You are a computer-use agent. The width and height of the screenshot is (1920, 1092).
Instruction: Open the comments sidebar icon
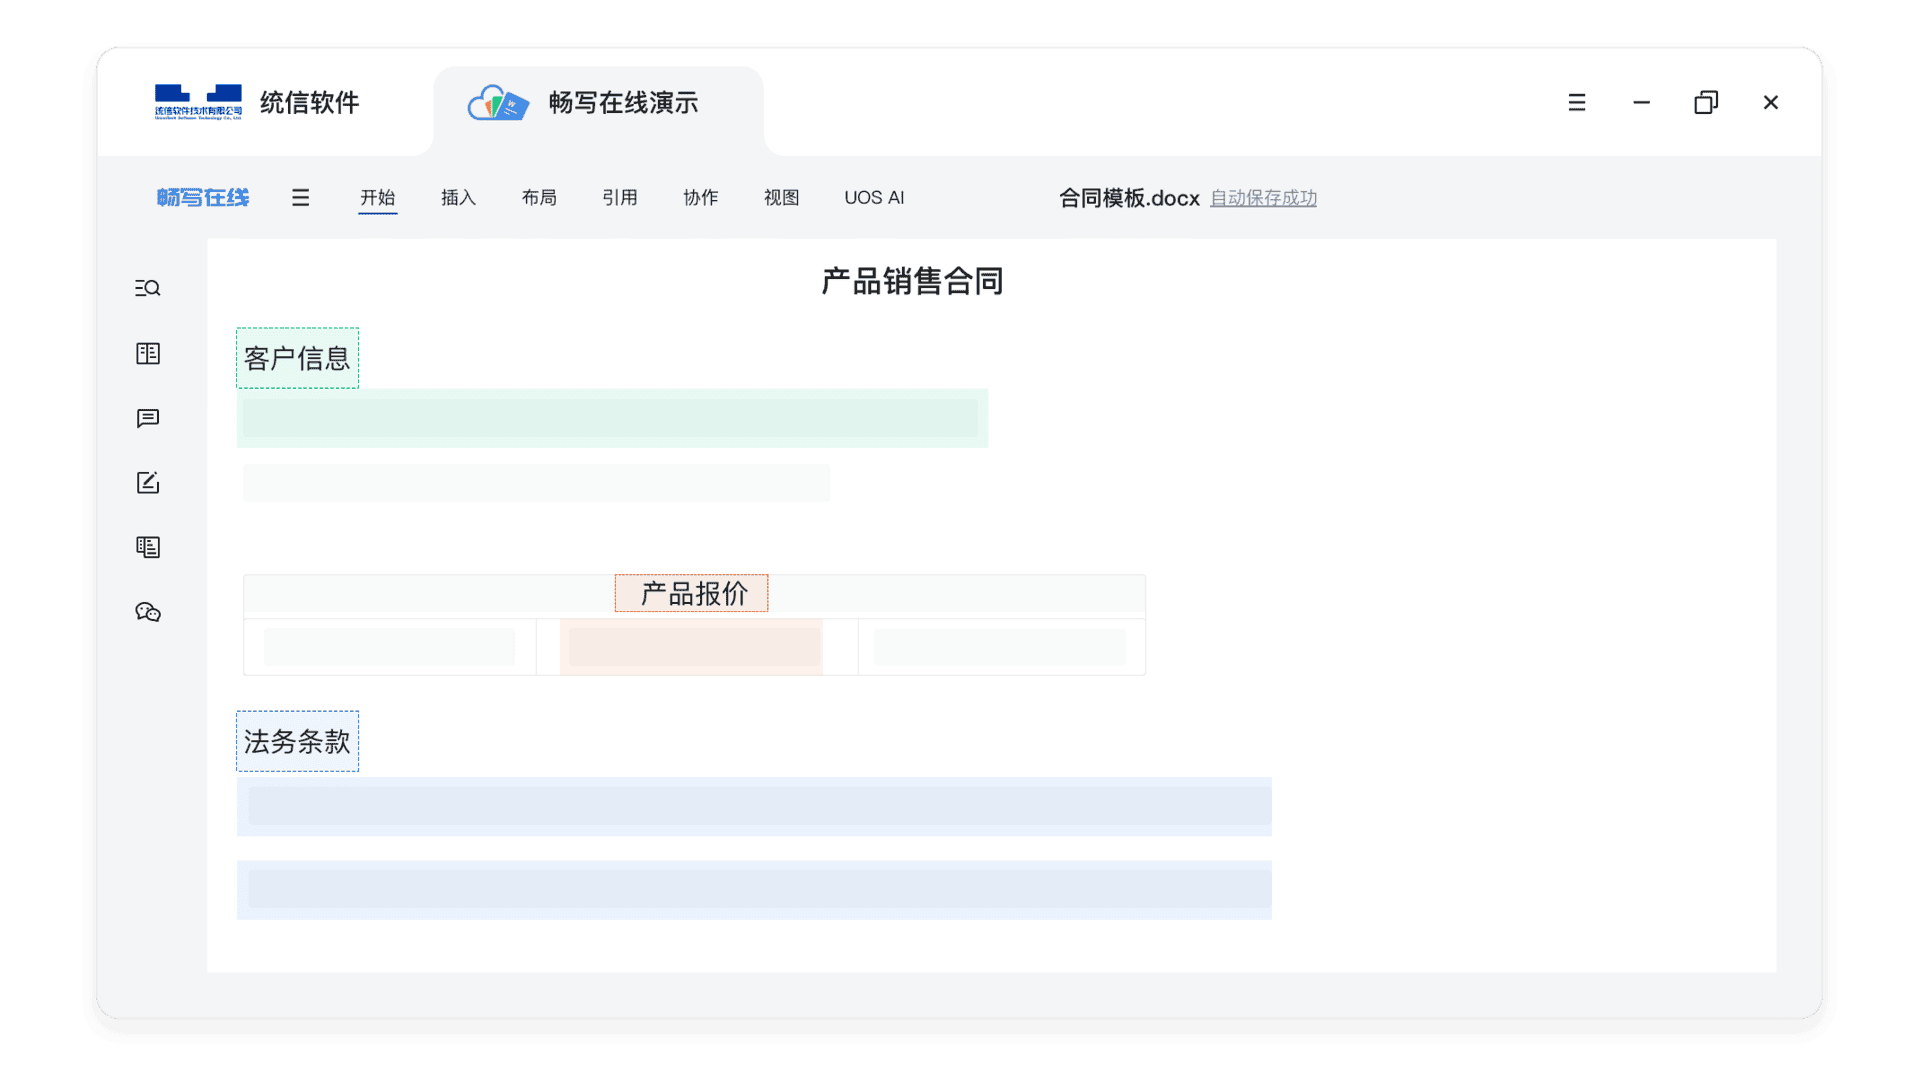click(x=148, y=418)
